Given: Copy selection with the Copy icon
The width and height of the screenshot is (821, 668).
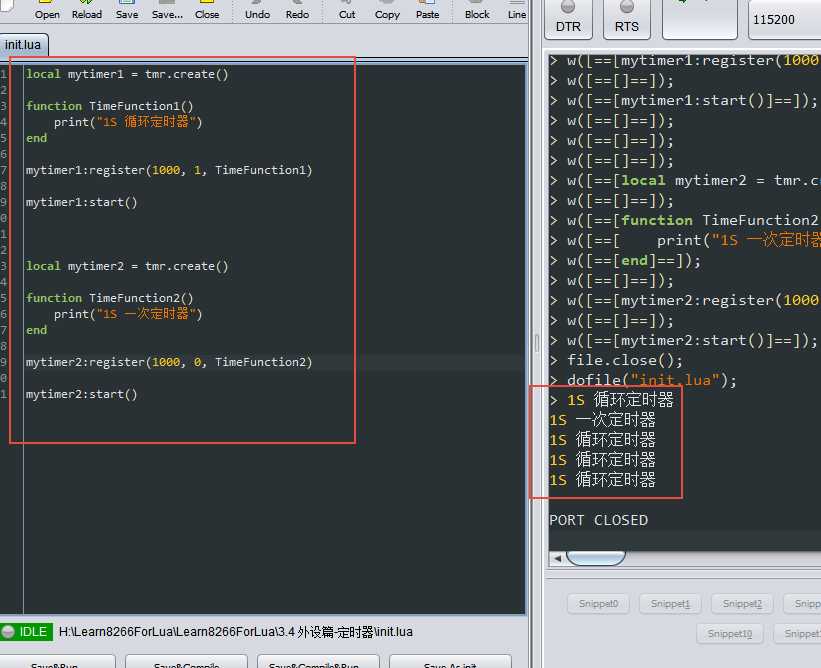Looking at the screenshot, I should [387, 10].
